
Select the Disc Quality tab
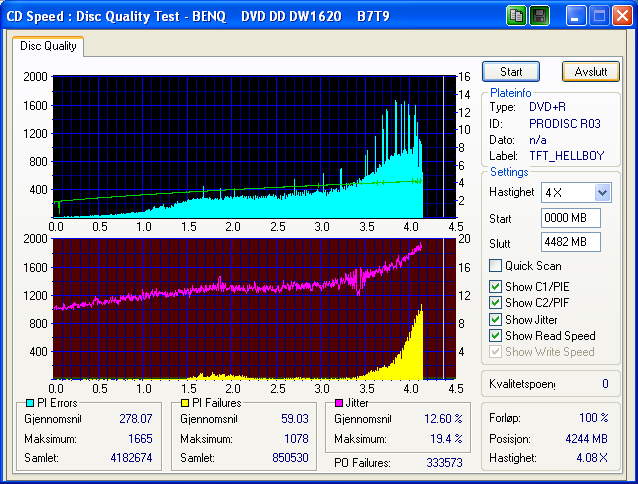pyautogui.click(x=48, y=46)
